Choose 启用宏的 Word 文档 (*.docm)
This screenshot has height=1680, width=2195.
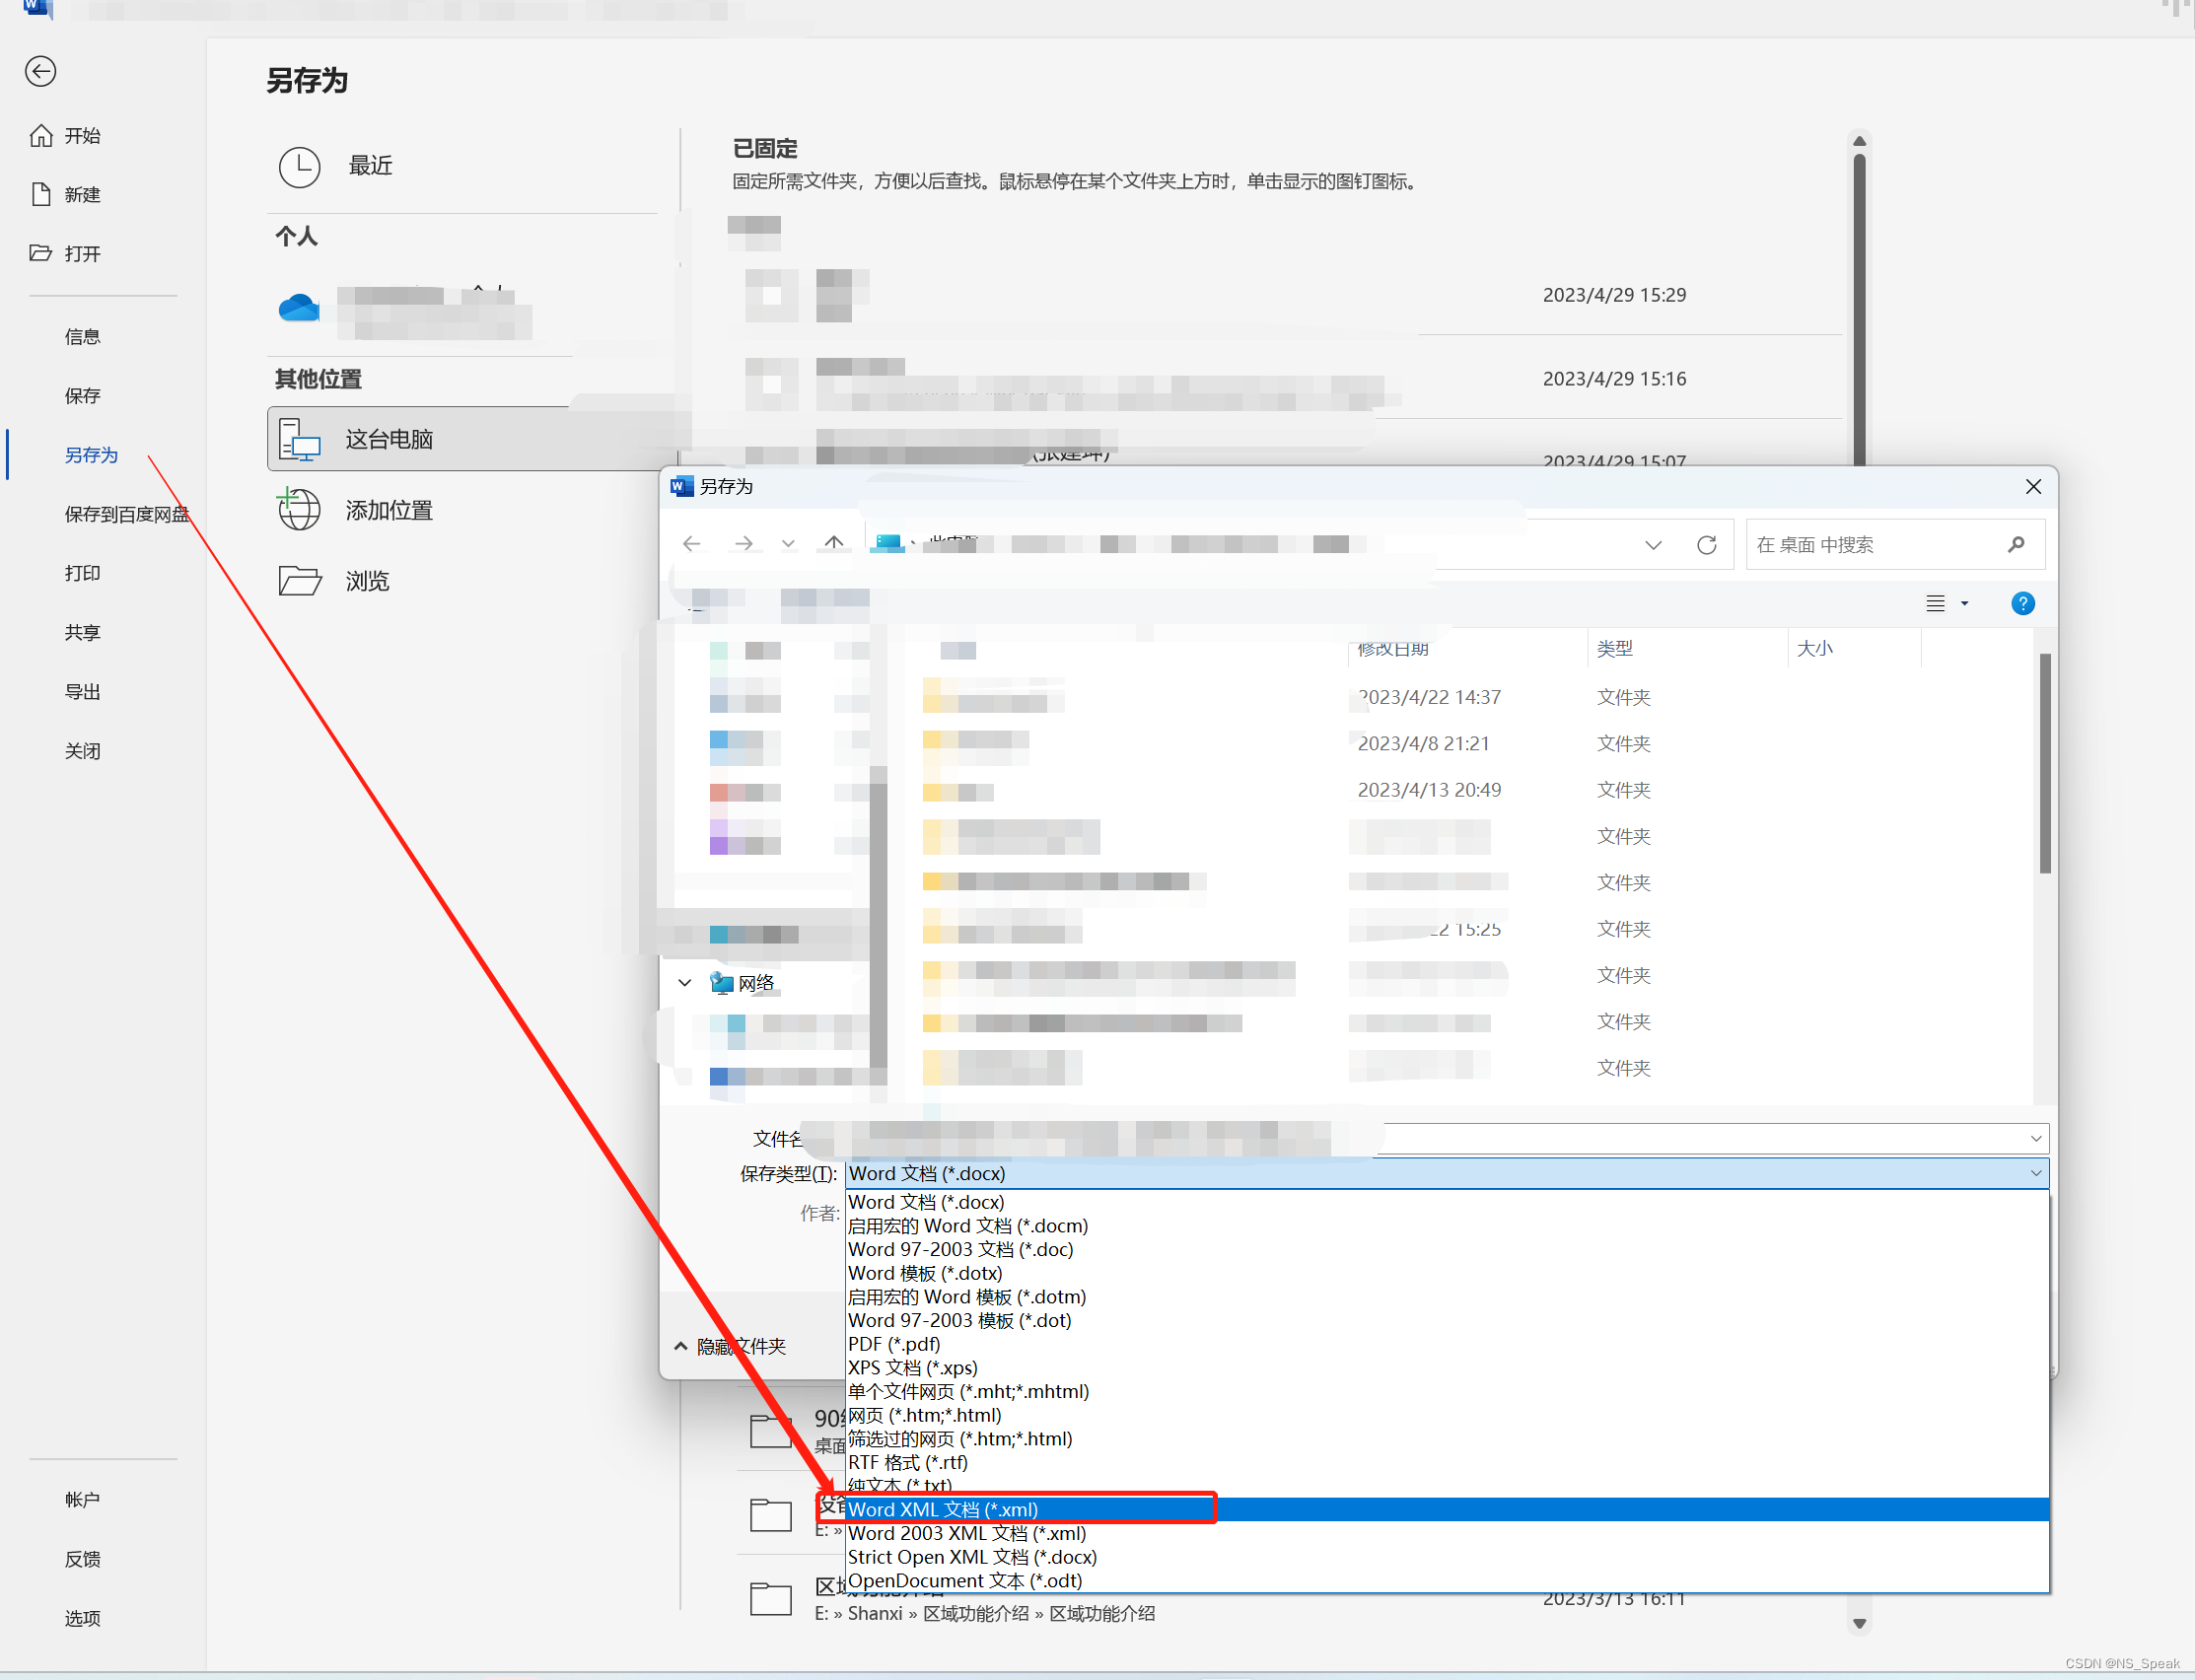pos(1446,1226)
